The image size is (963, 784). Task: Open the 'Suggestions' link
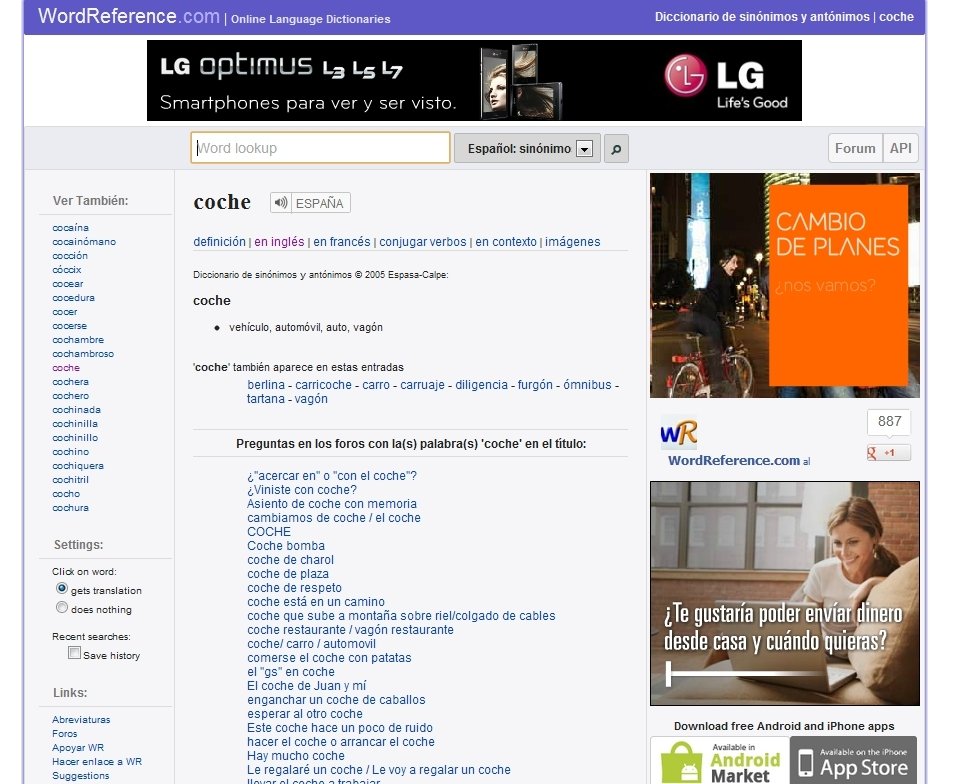[80, 776]
